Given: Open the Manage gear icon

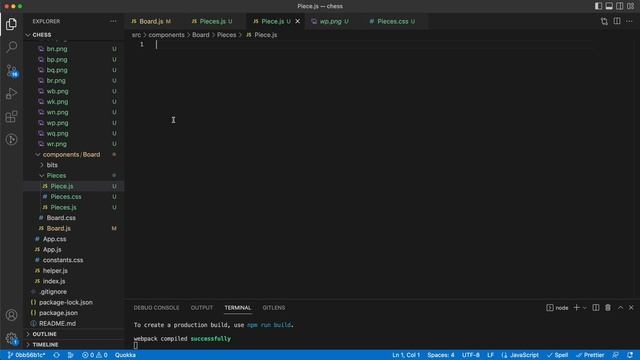Looking at the screenshot, I should (x=11, y=338).
